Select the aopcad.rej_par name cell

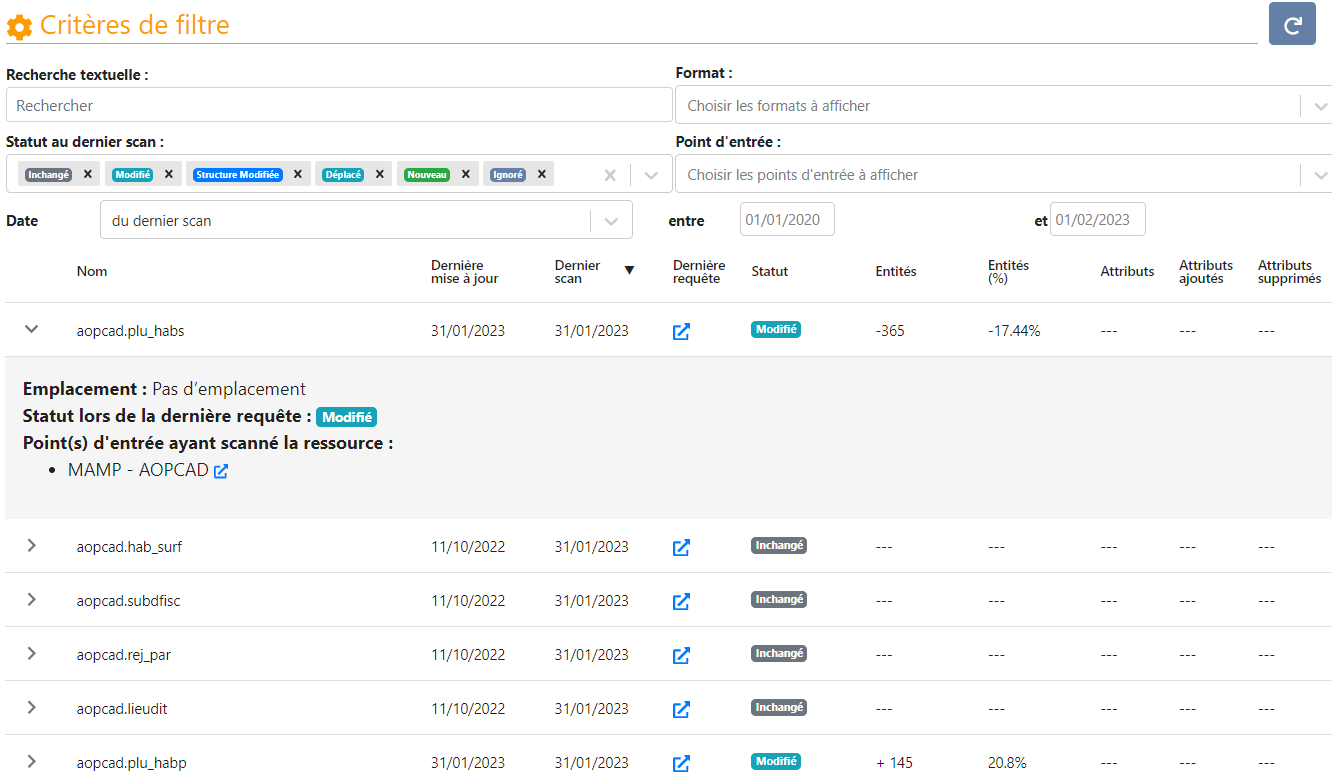[x=123, y=655]
